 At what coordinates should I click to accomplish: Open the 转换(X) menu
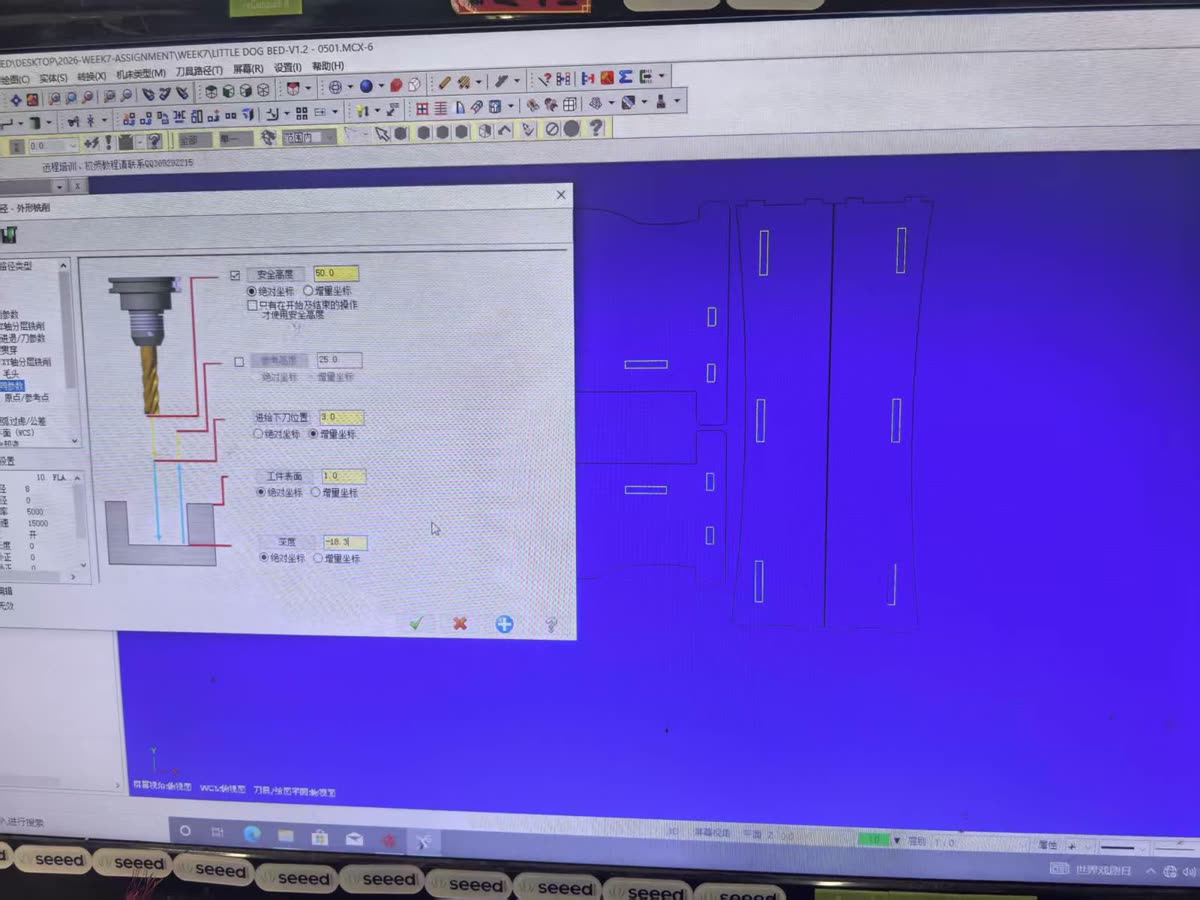coord(92,76)
